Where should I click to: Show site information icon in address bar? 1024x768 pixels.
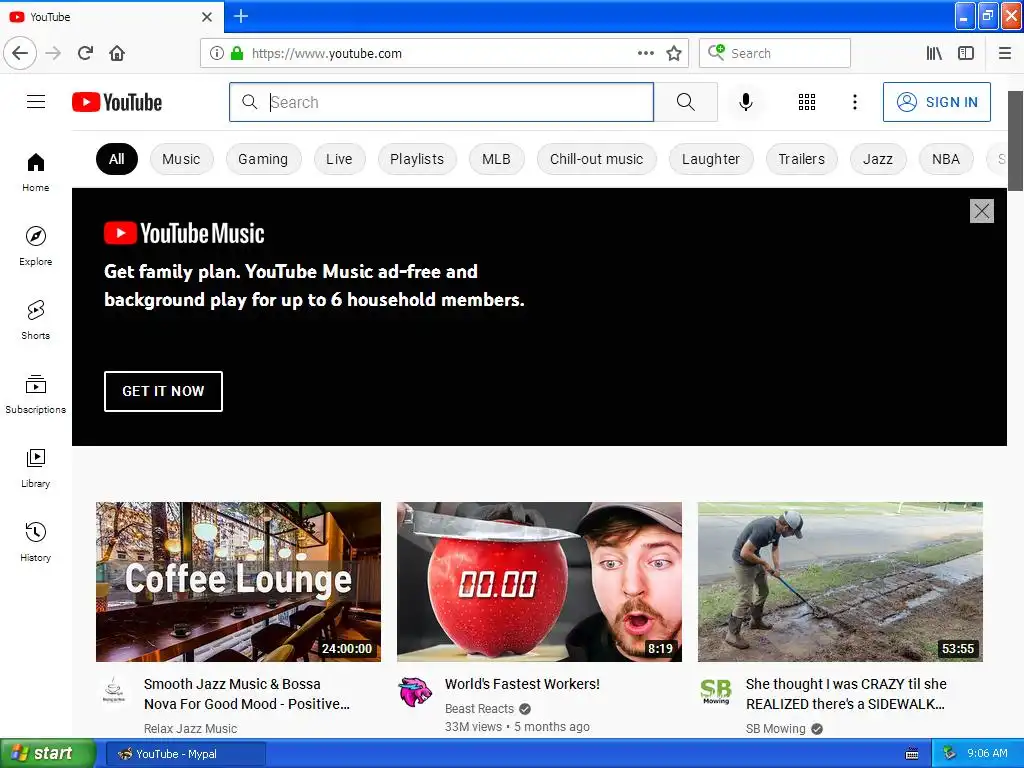(x=216, y=53)
